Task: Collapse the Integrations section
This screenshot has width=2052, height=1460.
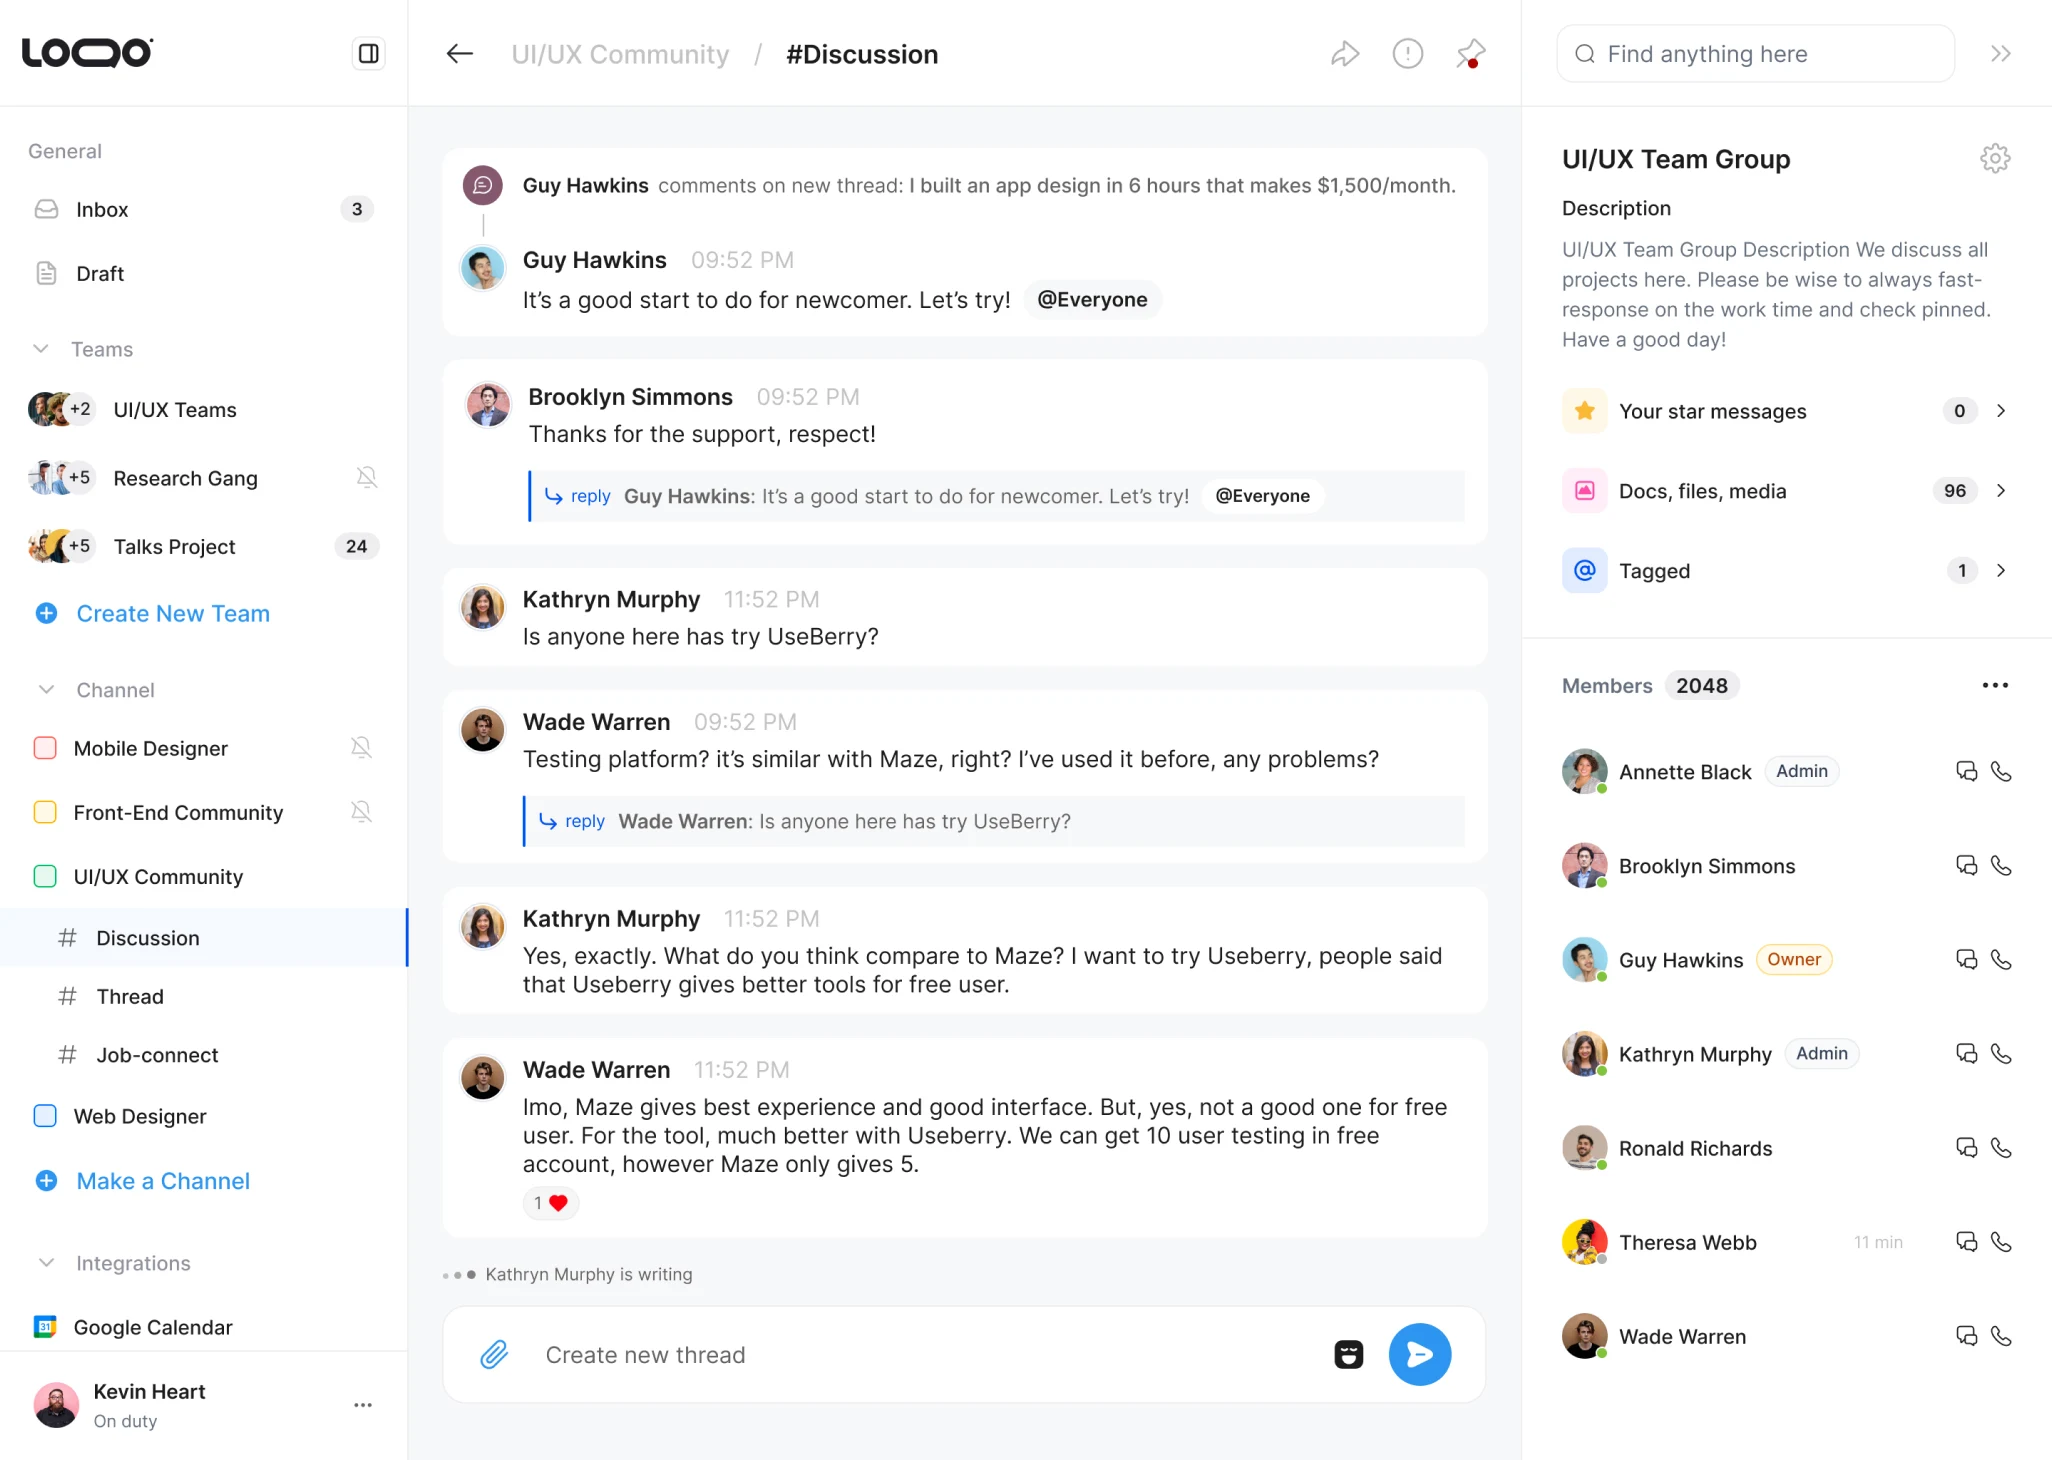Action: pyautogui.click(x=46, y=1263)
